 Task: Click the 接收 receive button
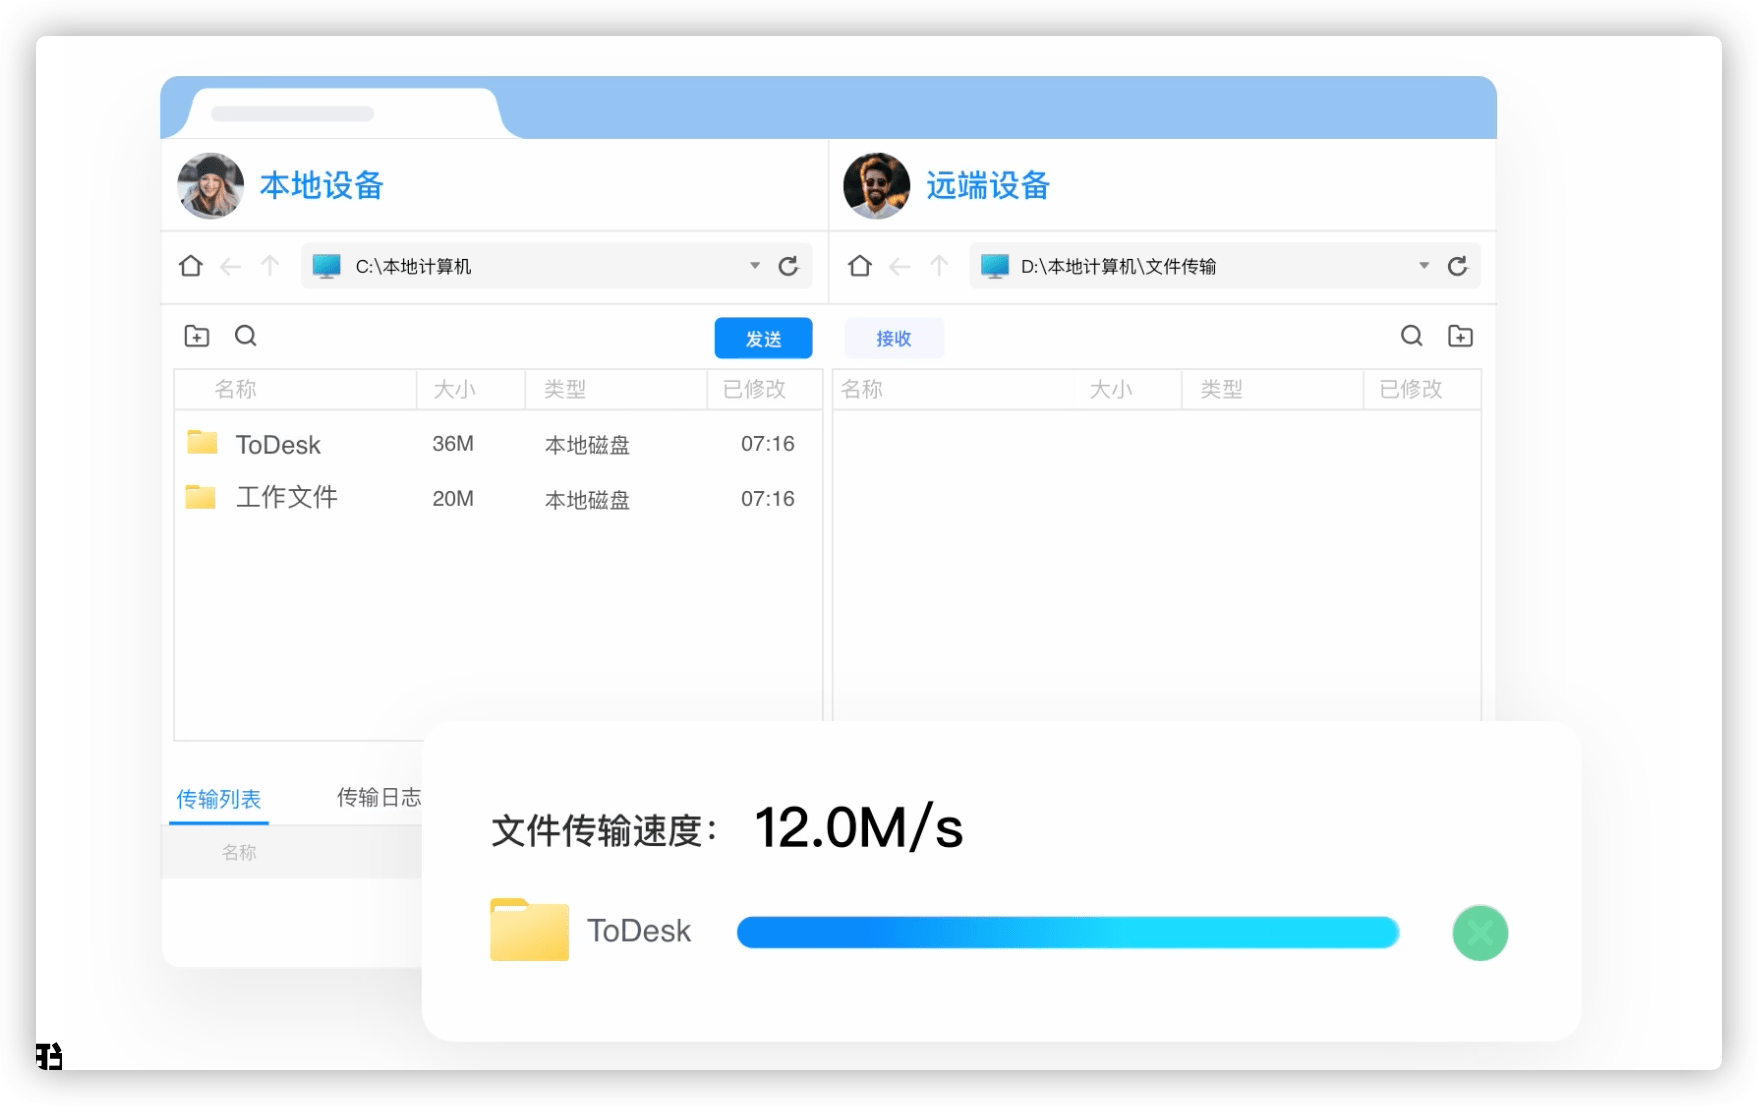coord(894,339)
